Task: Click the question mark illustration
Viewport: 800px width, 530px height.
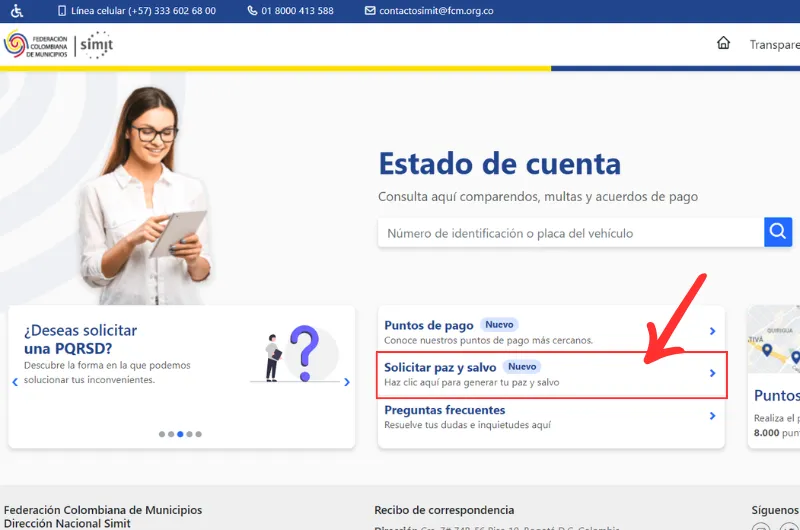Action: [305, 353]
